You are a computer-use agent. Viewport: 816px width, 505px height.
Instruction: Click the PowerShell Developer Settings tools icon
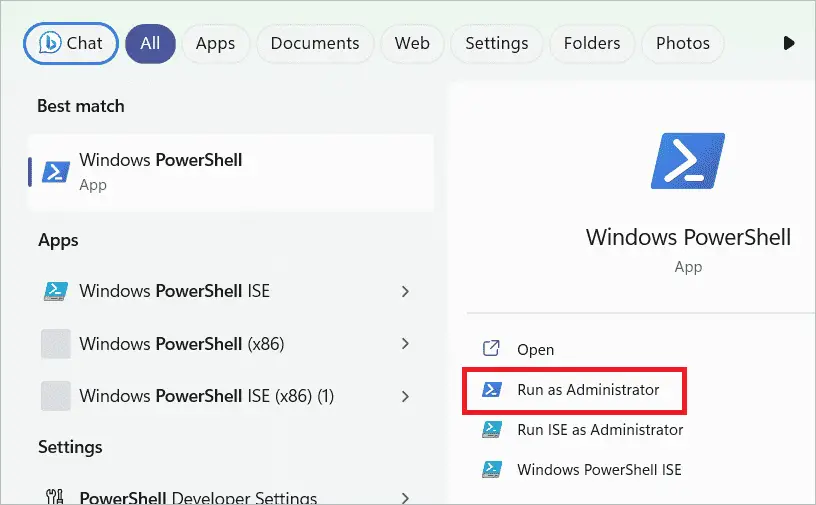coord(55,497)
